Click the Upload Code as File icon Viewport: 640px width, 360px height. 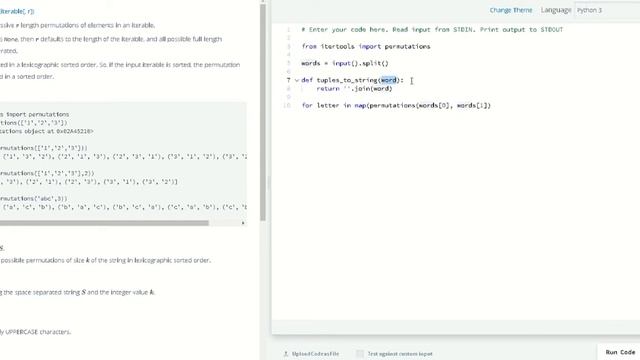(286, 354)
